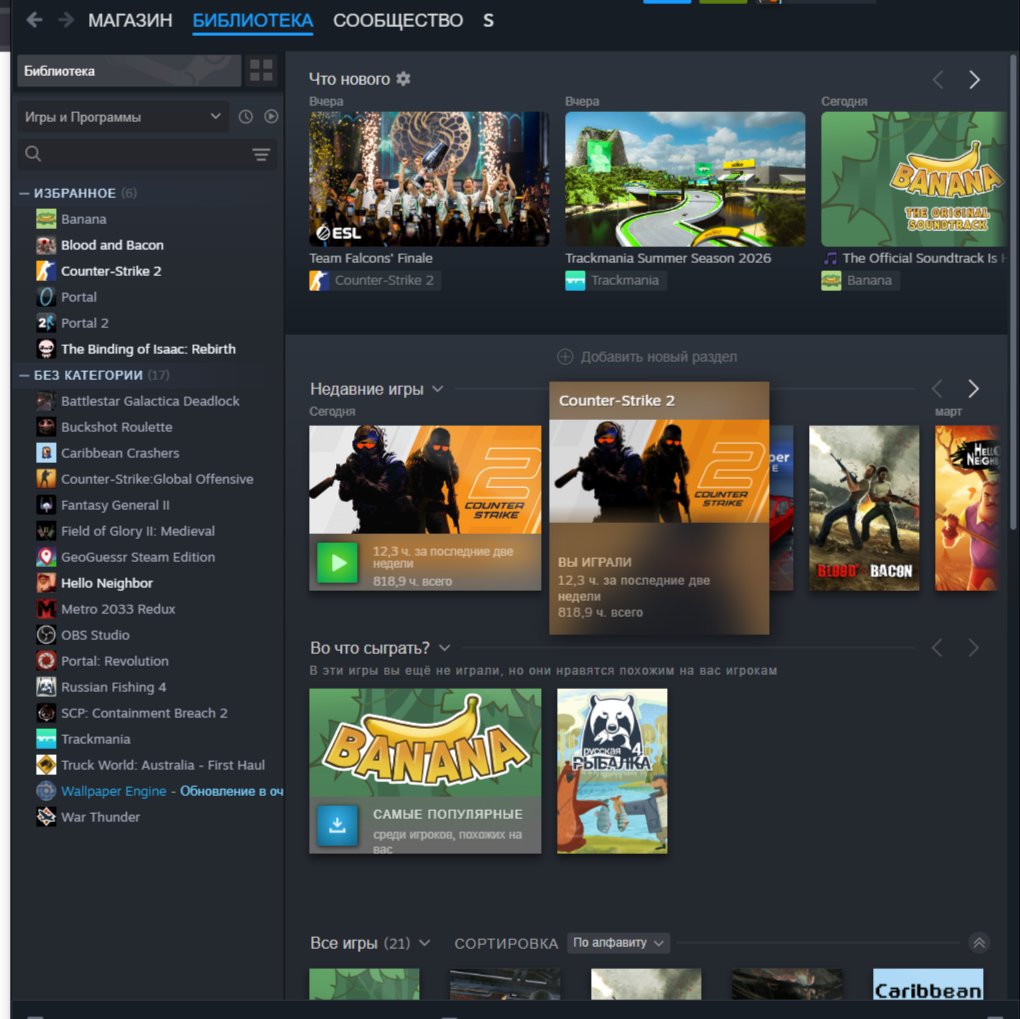Screen dimensions: 1020x1019
Task: Open the Team Falcons ESL news thumbnail
Action: pyautogui.click(x=429, y=179)
